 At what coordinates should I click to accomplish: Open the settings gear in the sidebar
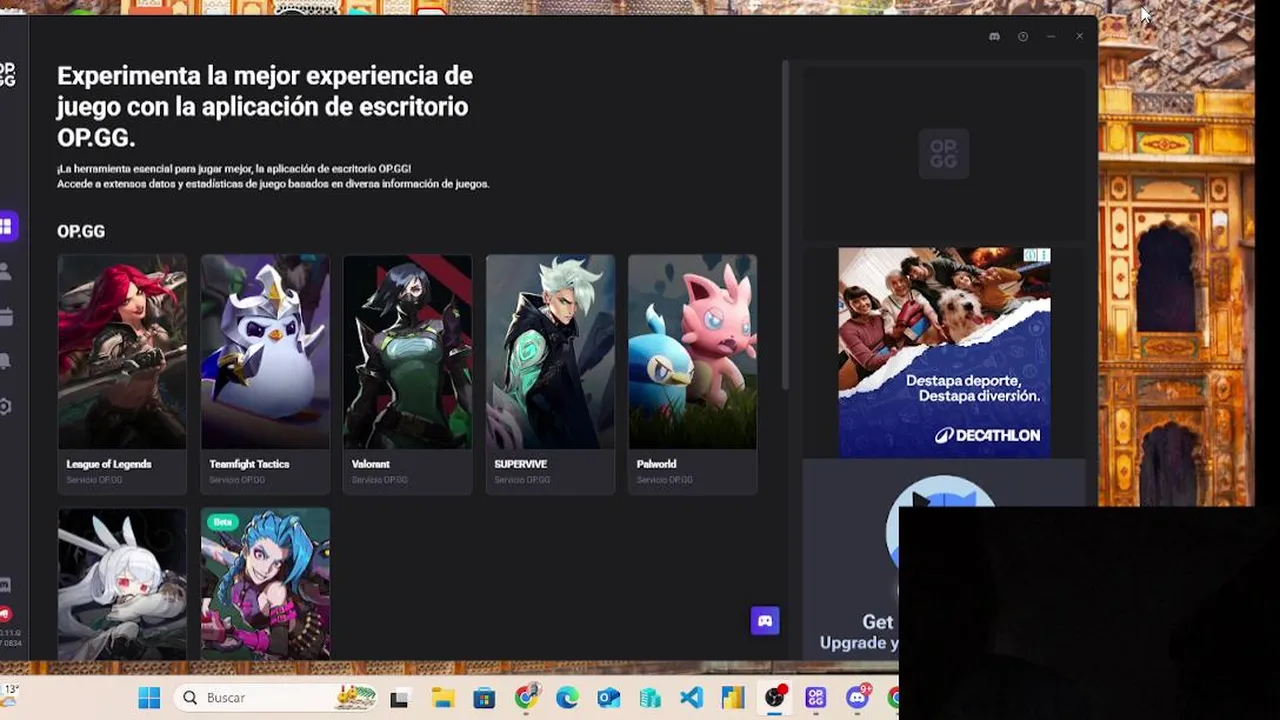click(x=6, y=407)
